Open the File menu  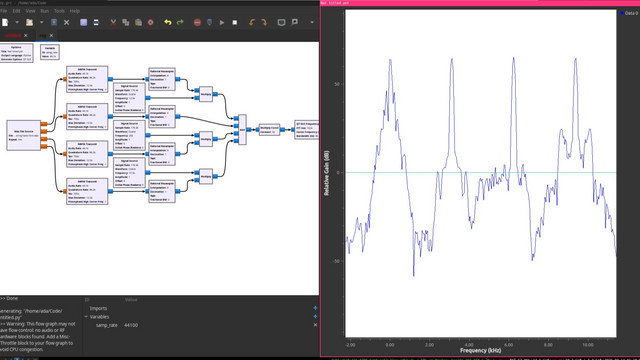click(x=3, y=11)
